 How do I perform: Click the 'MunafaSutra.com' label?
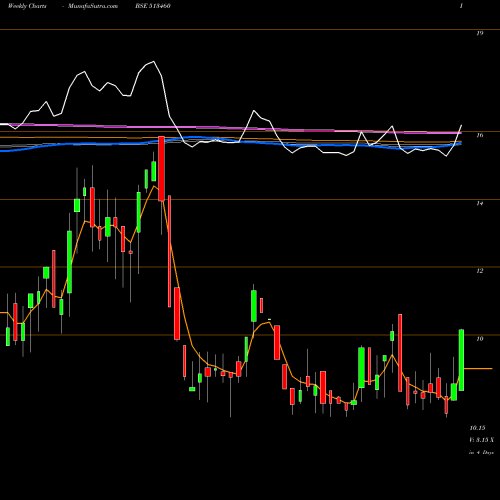pos(93,6)
